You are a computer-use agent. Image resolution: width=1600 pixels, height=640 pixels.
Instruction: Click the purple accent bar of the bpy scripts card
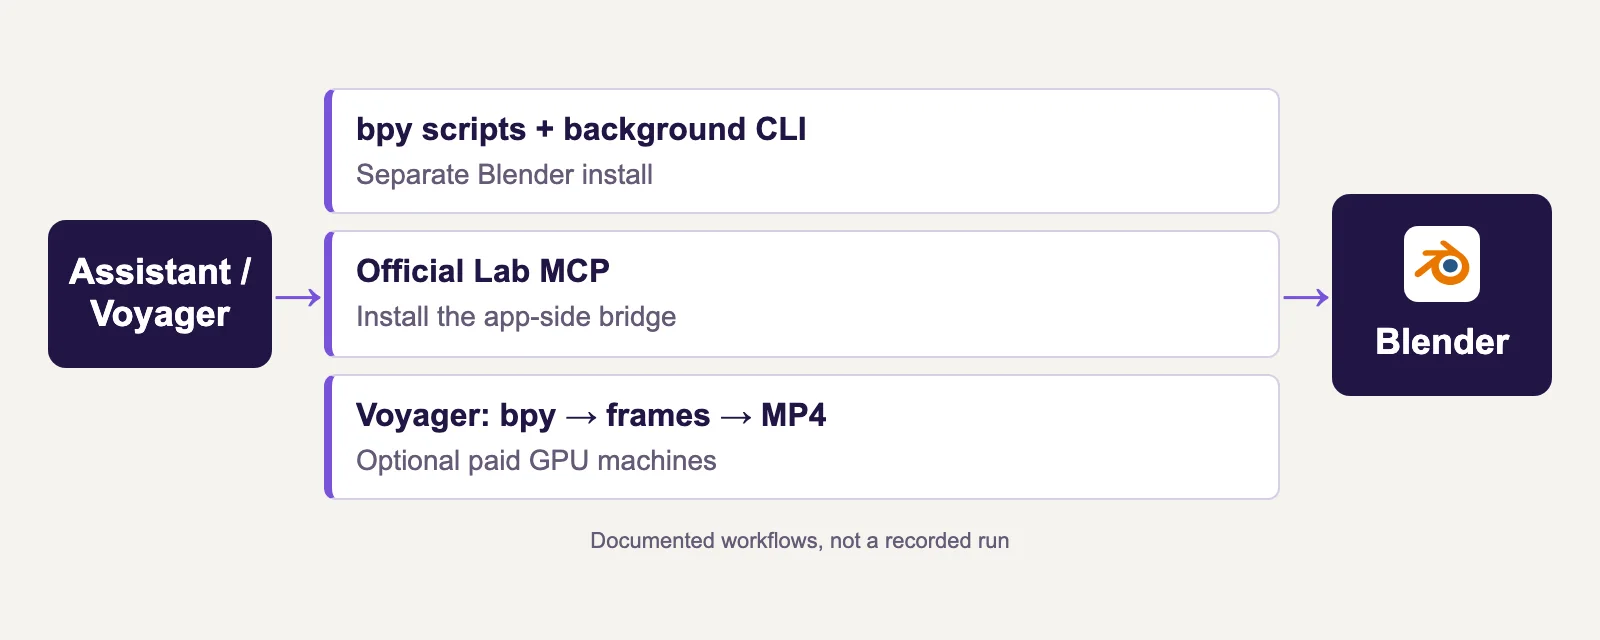(328, 151)
